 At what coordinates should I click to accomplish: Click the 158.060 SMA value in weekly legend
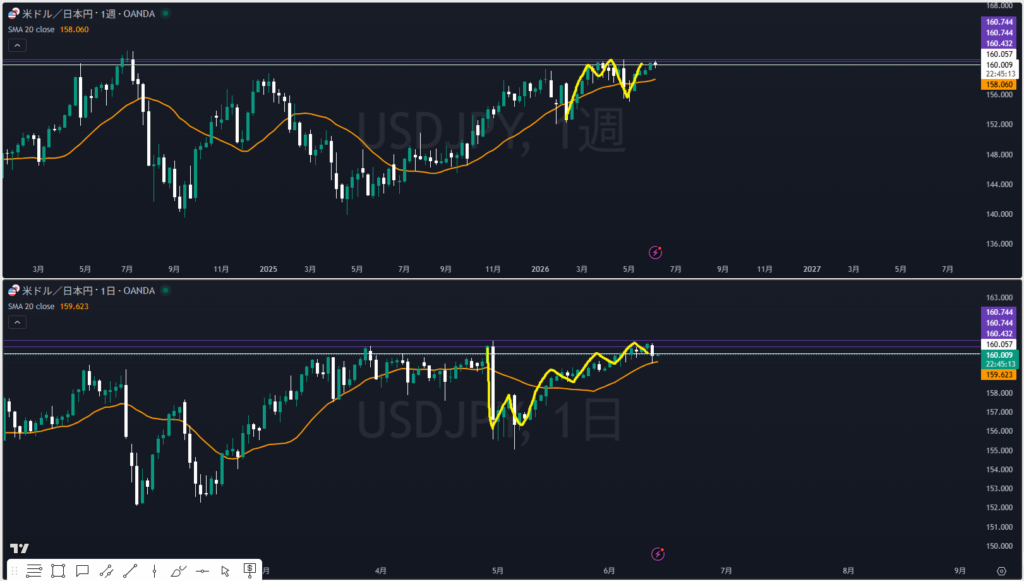point(74,29)
